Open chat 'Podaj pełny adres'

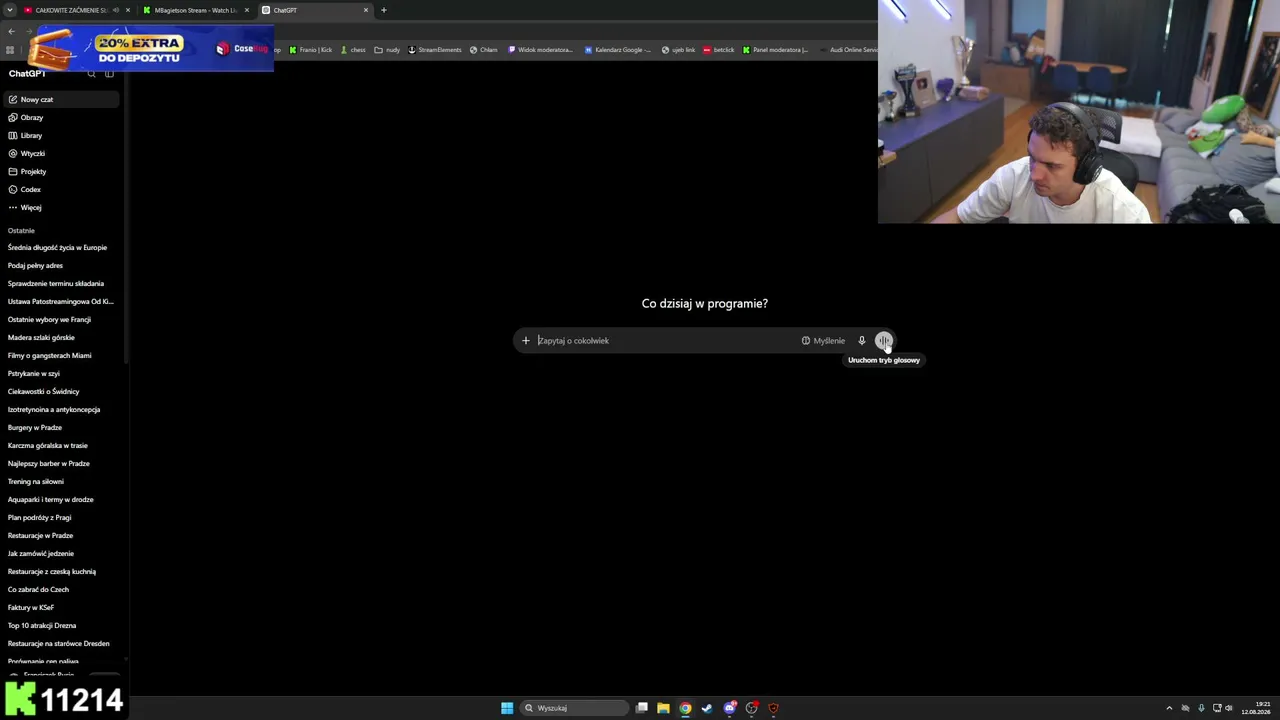point(61,266)
